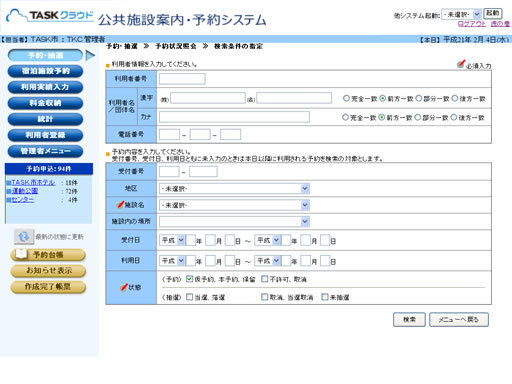512x384 pixels.
Task: Click the 漢字 given name (名) input field
Action: (x=294, y=98)
